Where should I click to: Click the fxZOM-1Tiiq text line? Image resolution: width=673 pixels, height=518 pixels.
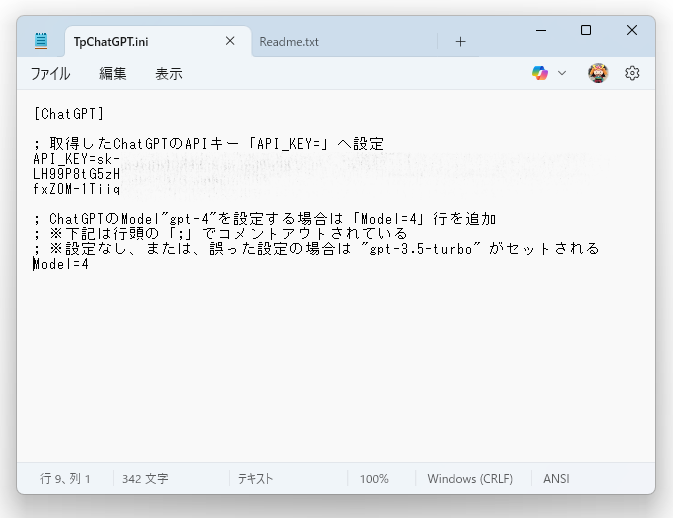[x=76, y=189]
